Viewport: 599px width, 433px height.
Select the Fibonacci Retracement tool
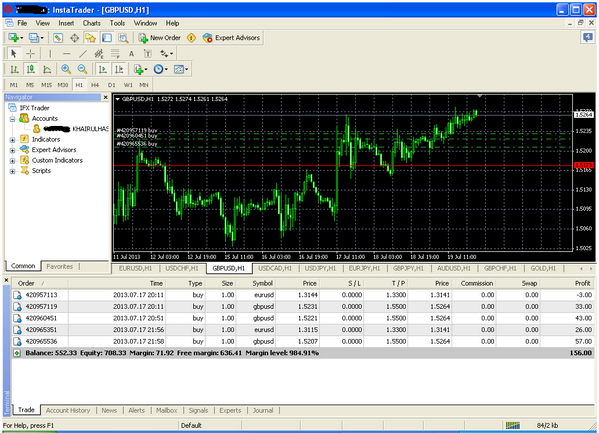point(115,54)
